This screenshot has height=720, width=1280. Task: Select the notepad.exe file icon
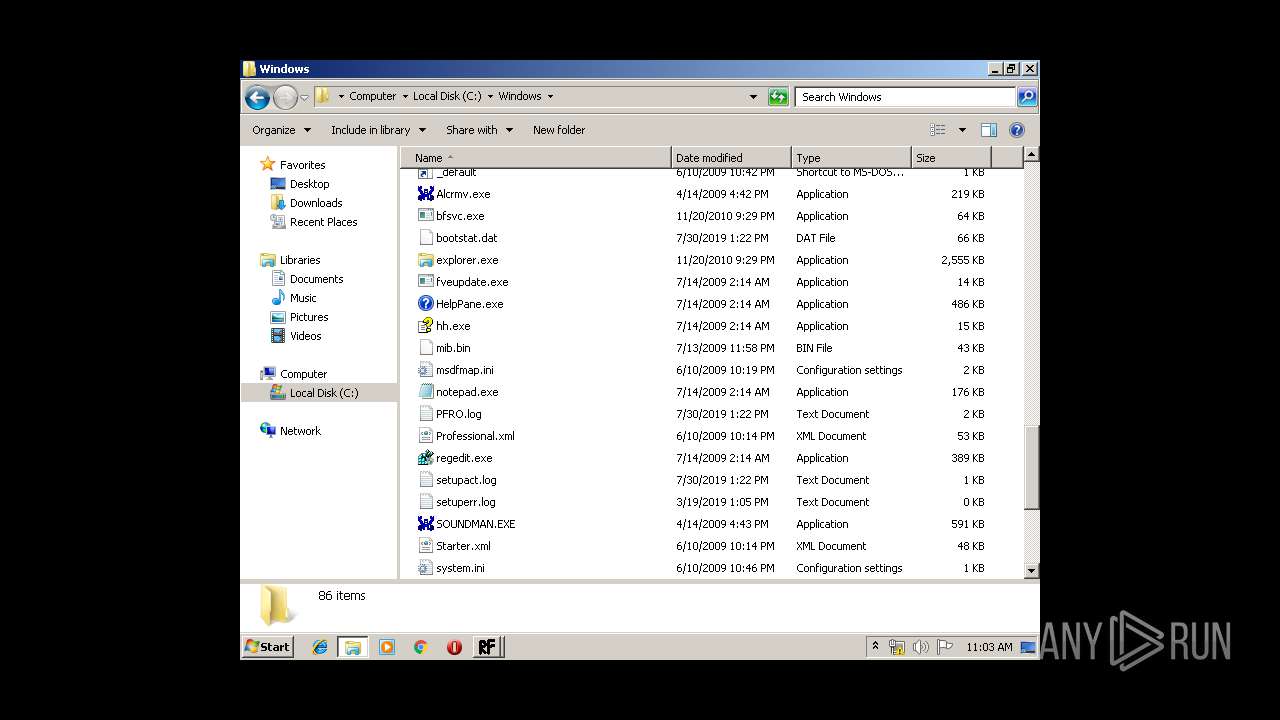(426, 392)
